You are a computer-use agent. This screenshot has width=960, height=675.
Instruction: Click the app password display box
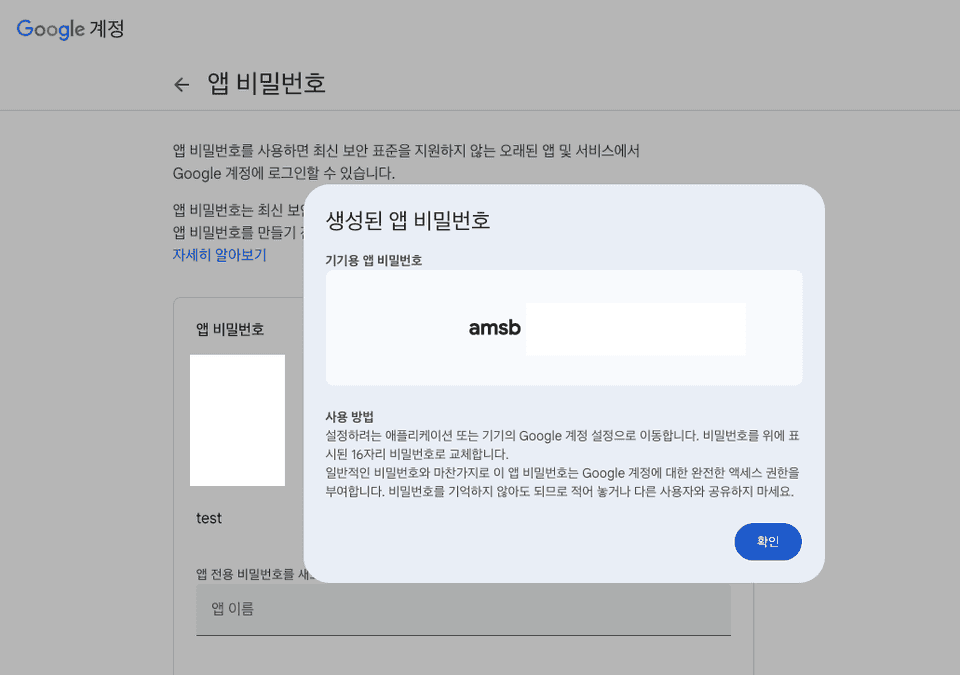click(563, 327)
